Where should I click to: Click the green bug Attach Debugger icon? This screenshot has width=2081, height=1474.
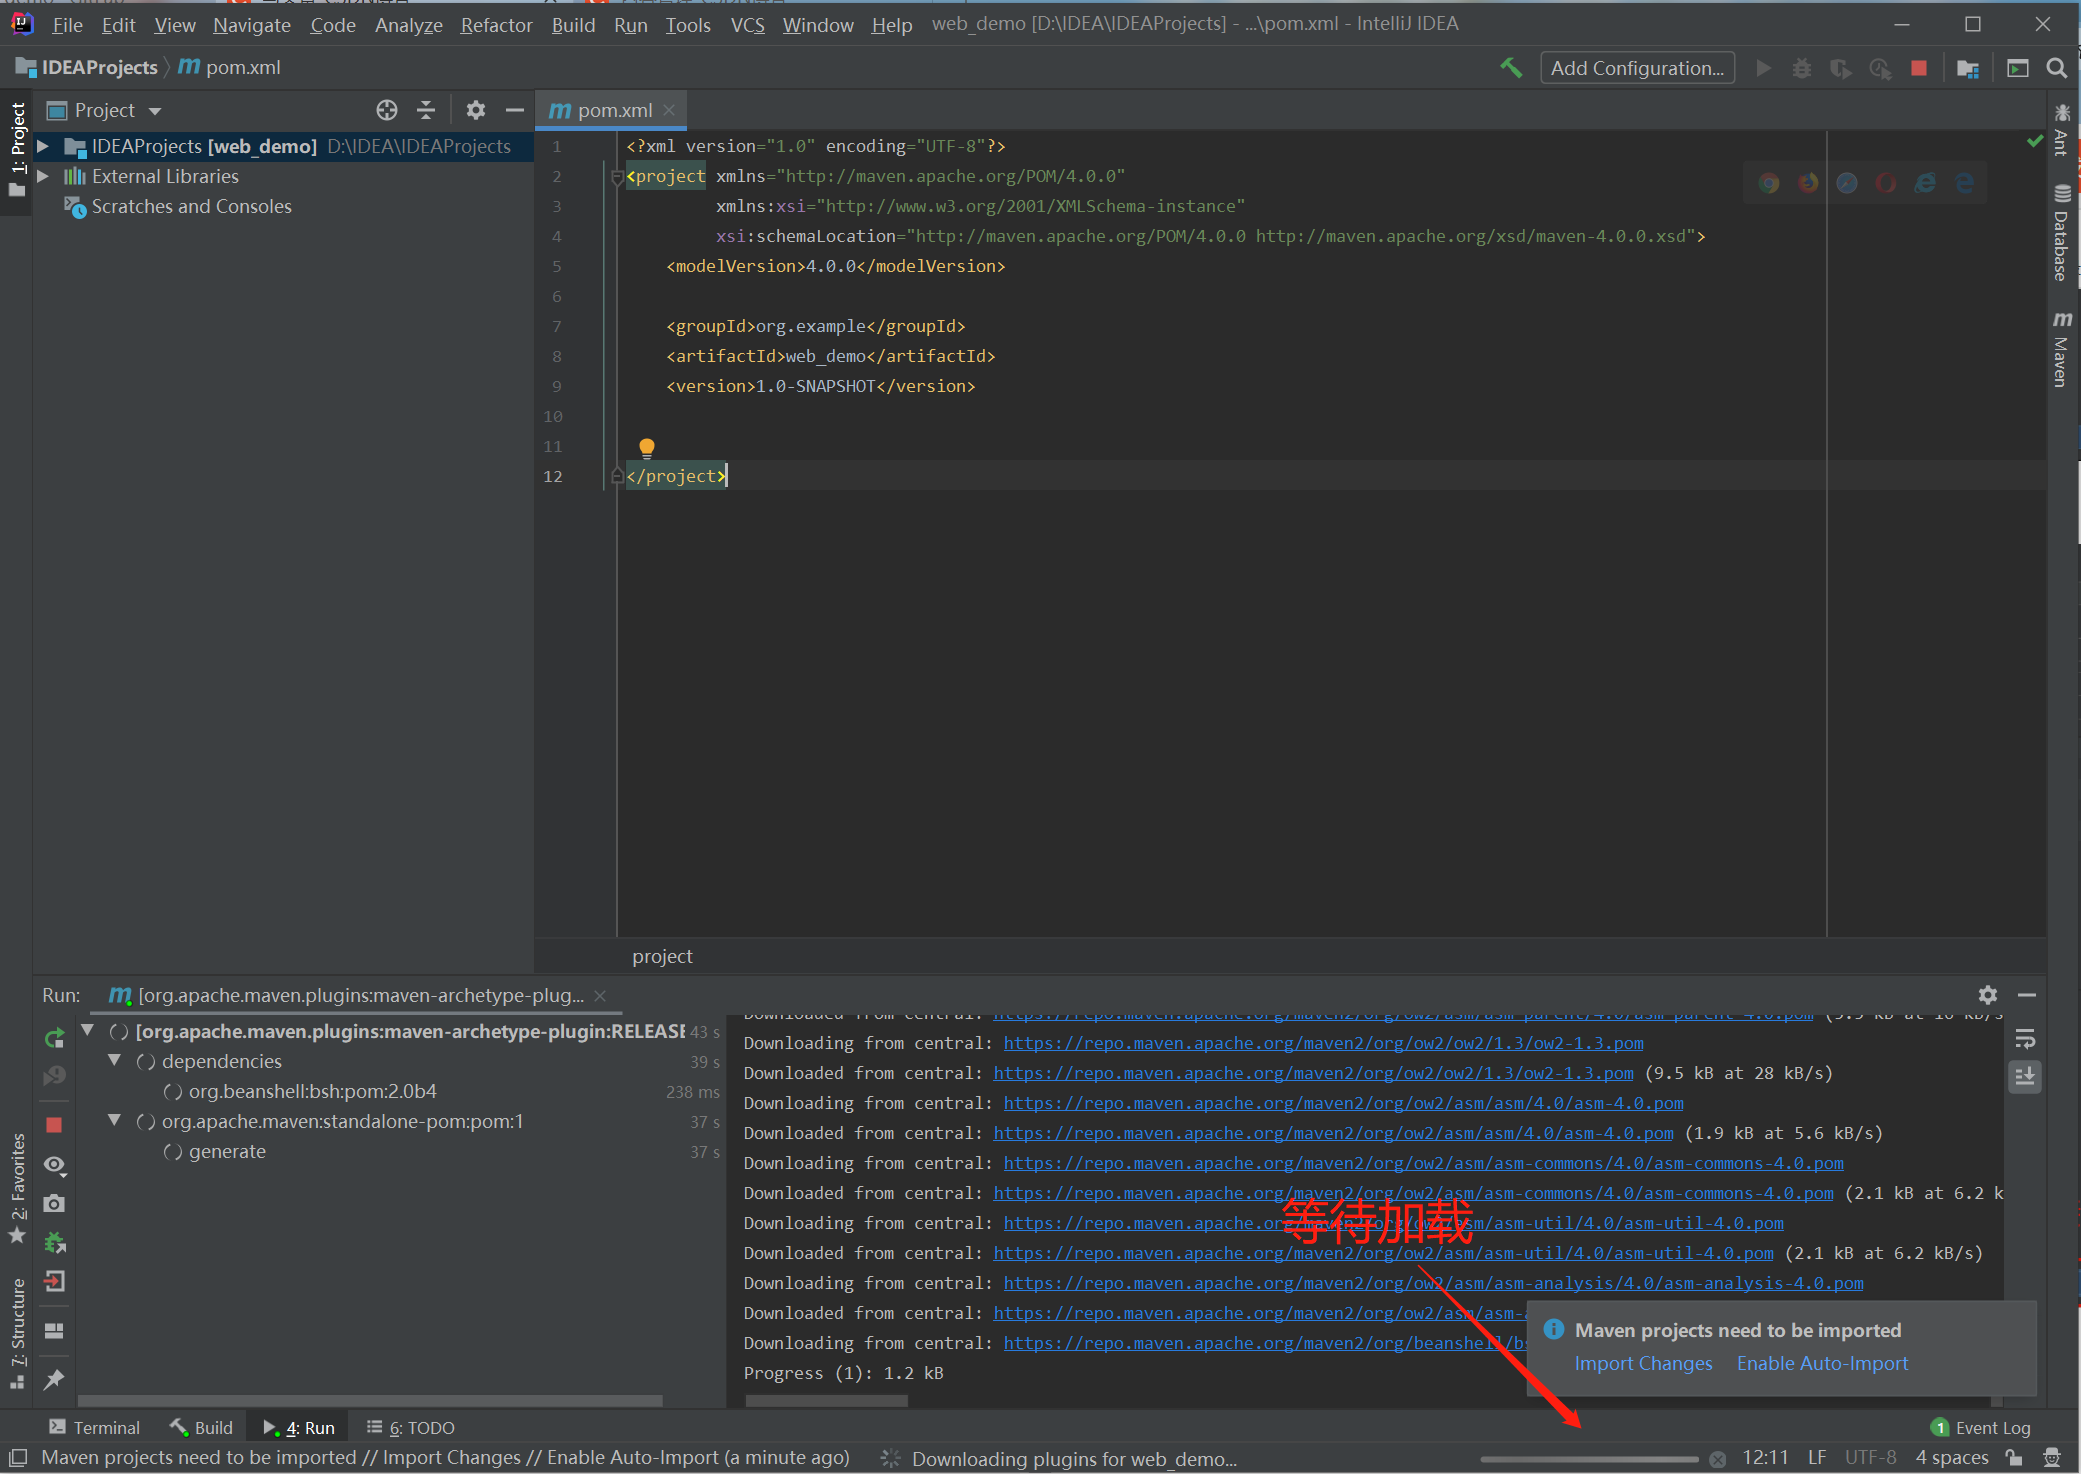pos(55,1243)
